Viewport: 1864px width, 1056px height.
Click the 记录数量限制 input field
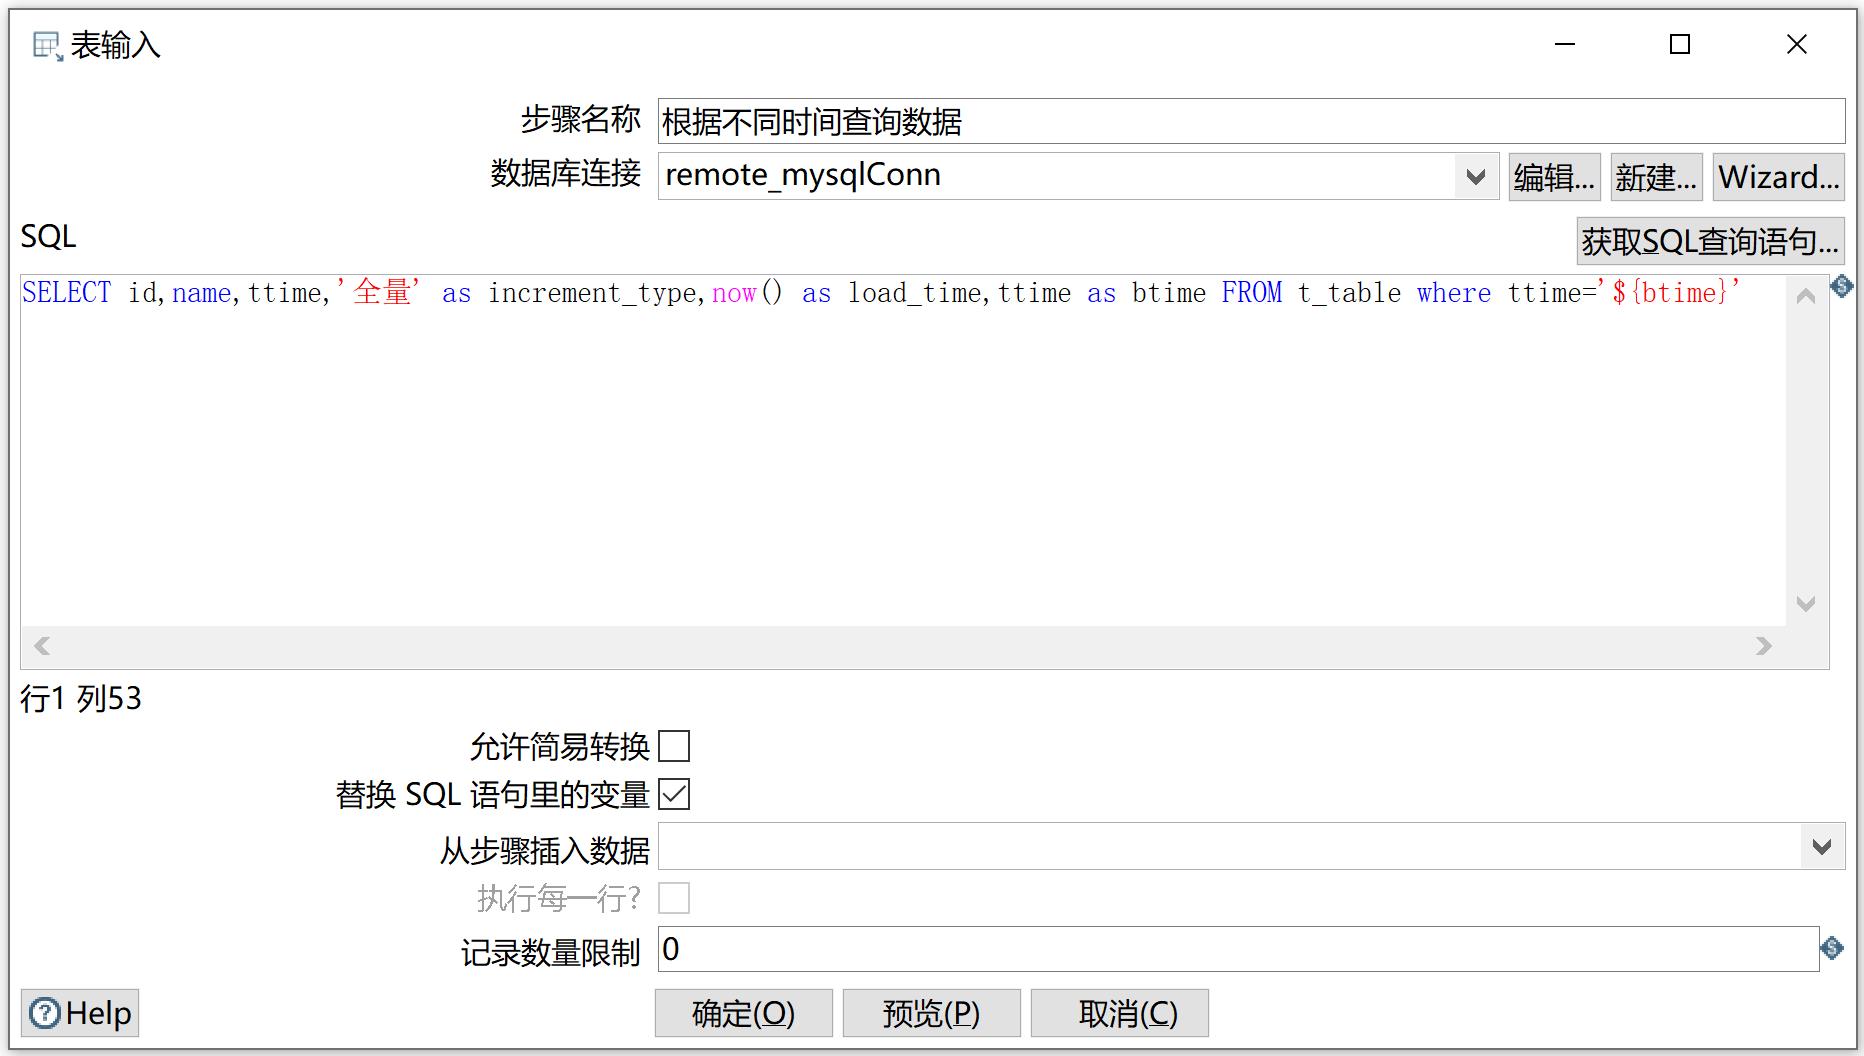pyautogui.click(x=1238, y=949)
